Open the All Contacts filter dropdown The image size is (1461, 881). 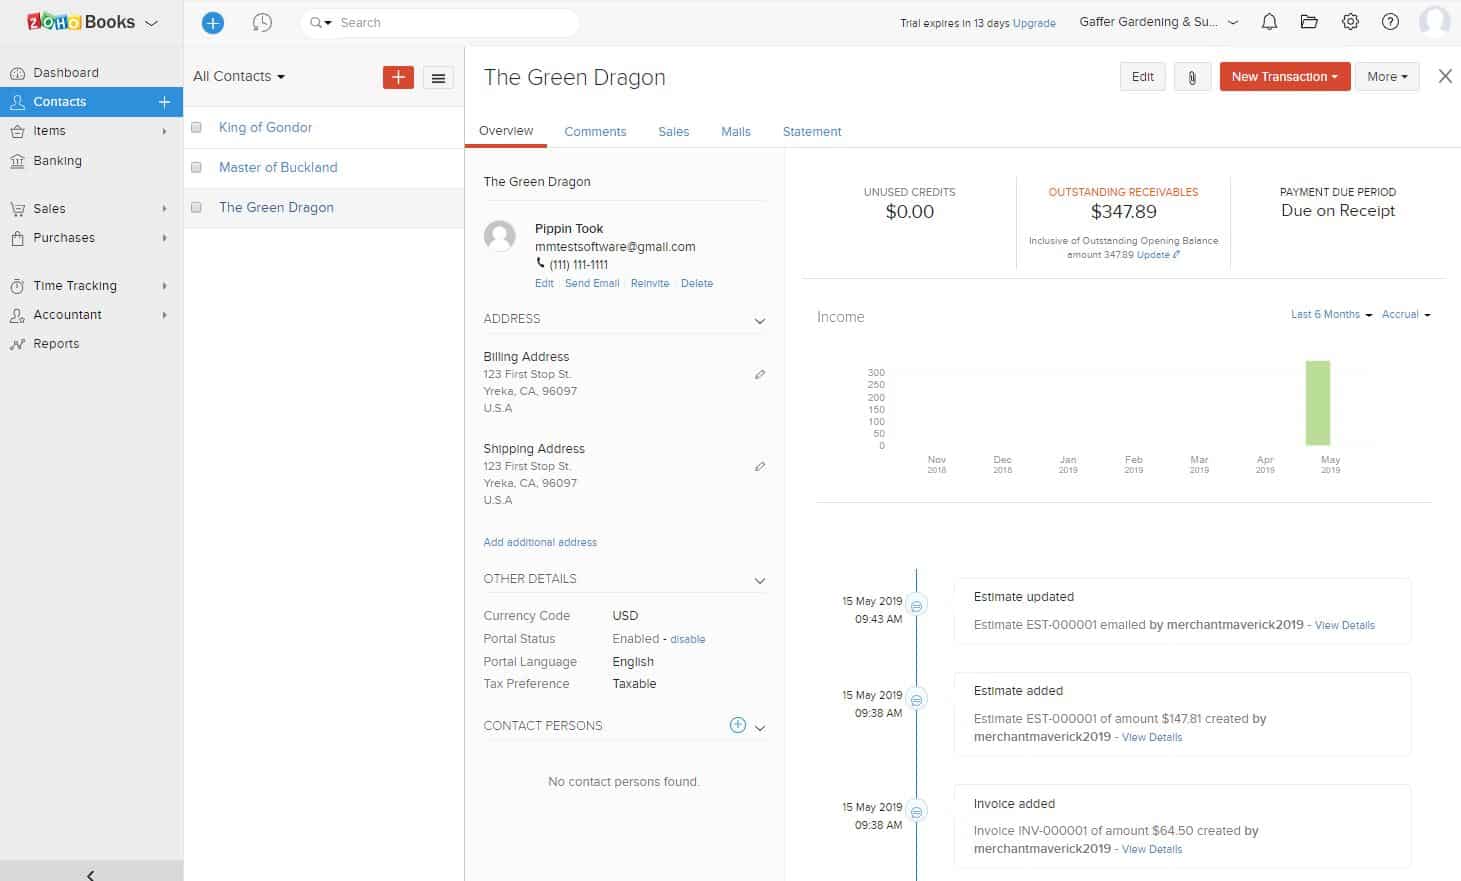pos(239,76)
